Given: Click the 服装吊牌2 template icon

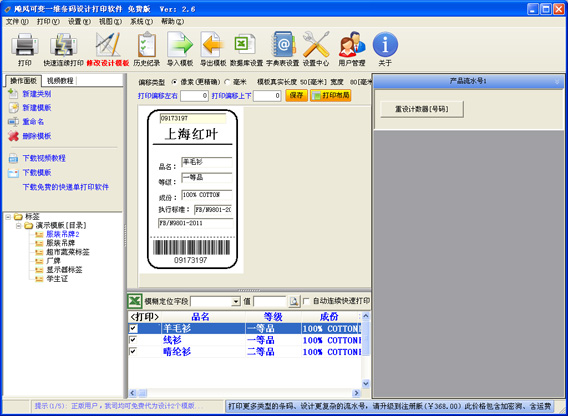Looking at the screenshot, I should tap(39, 234).
